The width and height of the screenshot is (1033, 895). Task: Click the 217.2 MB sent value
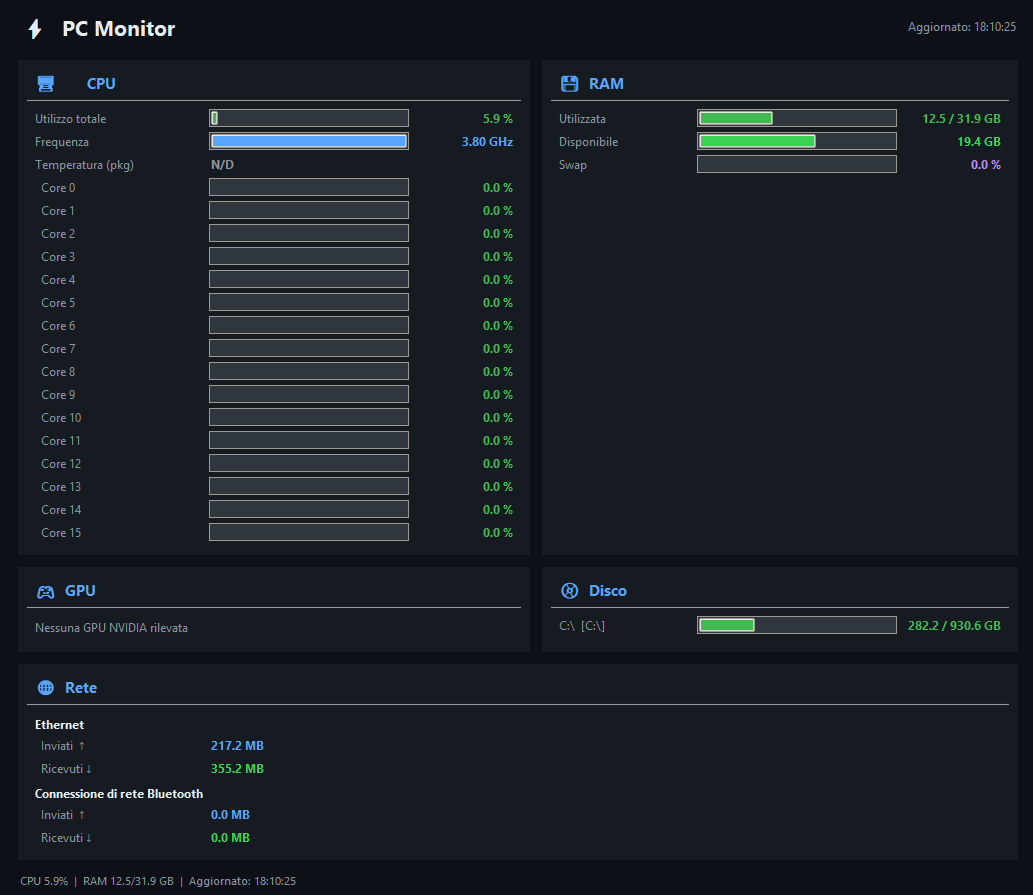[237, 746]
